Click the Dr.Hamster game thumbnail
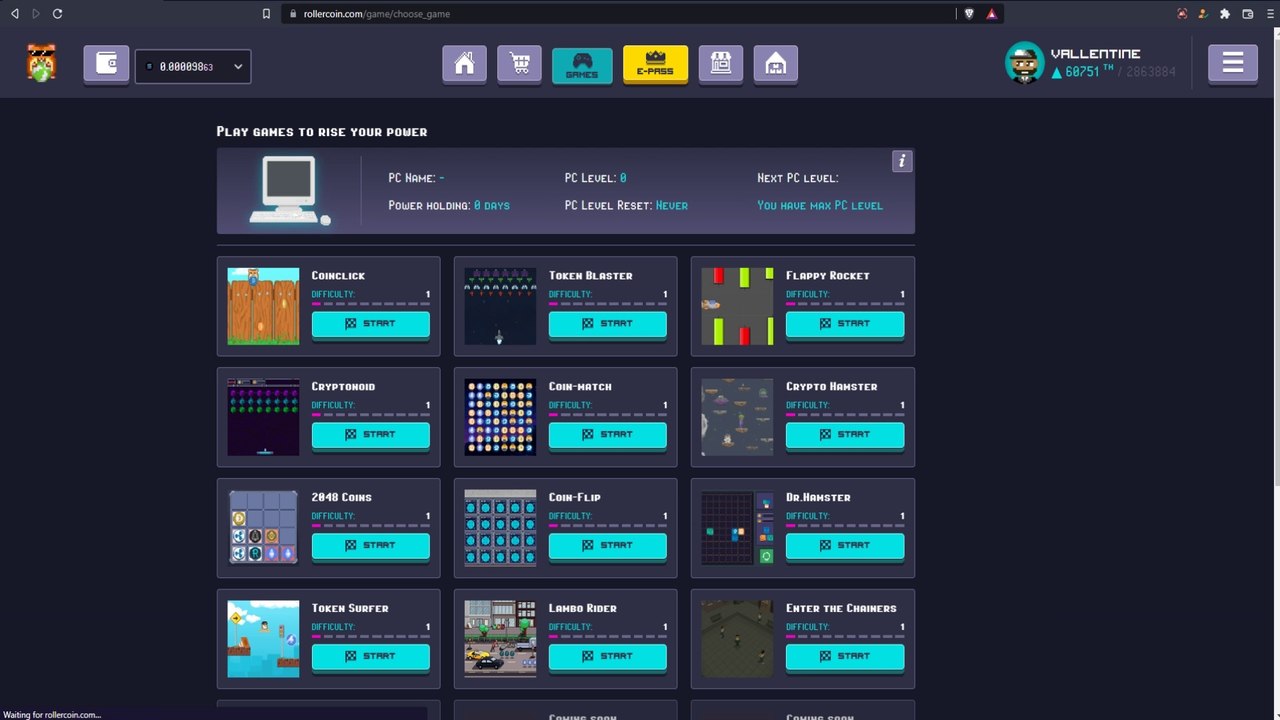 coord(737,528)
